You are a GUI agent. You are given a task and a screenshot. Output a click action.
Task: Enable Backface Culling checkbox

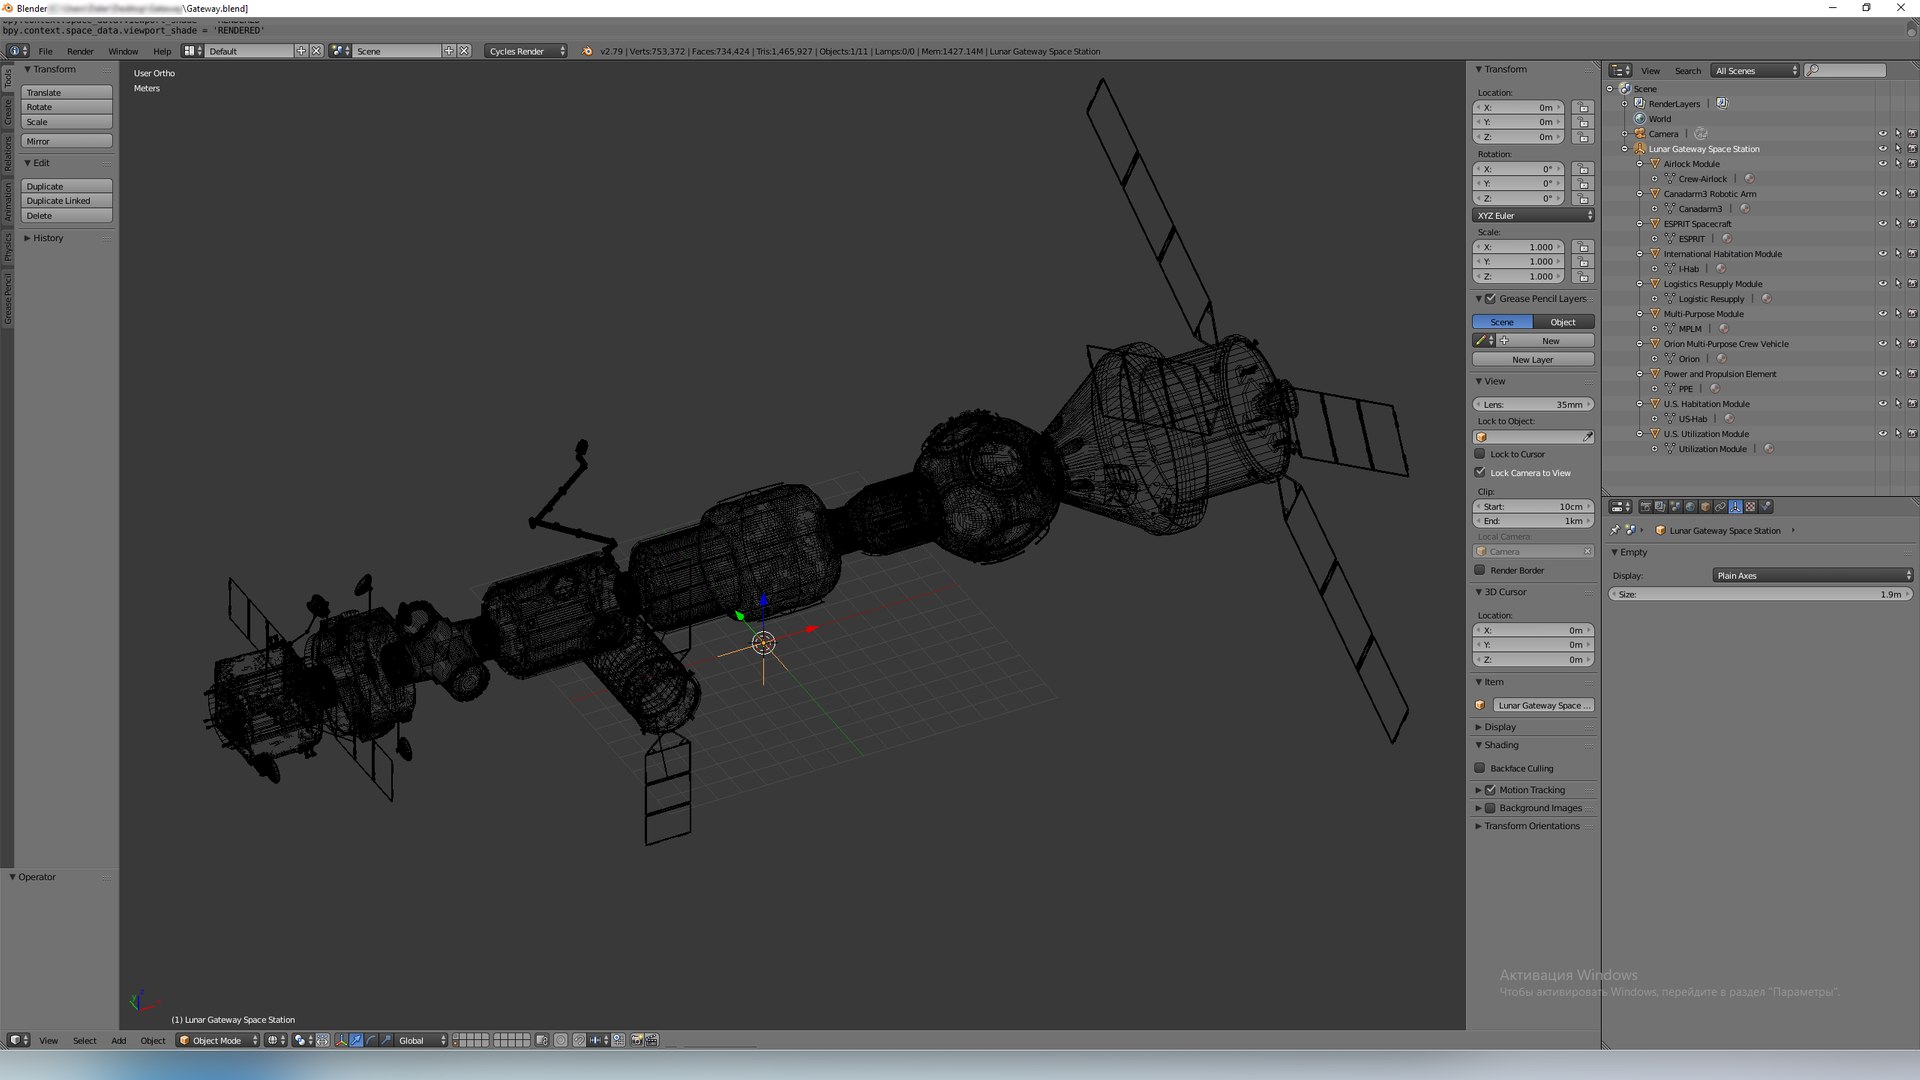click(x=1480, y=768)
